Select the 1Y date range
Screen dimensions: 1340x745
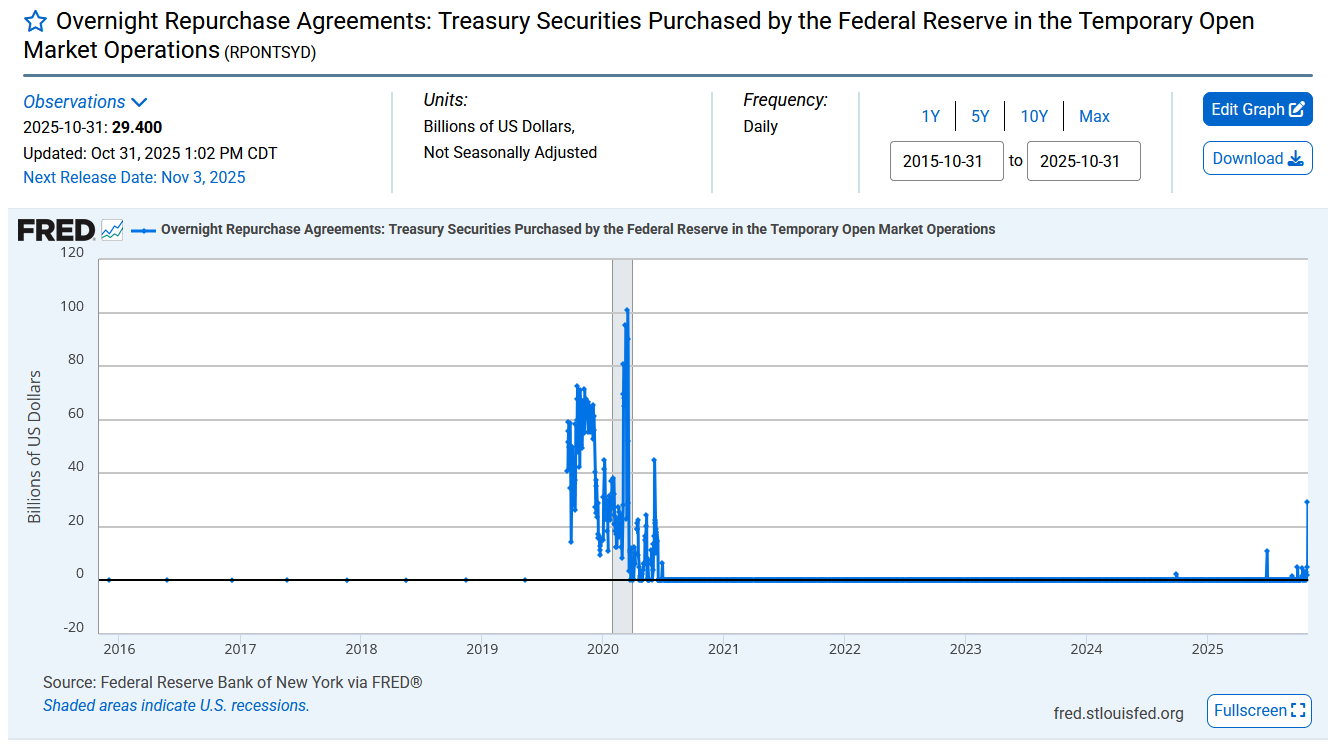(930, 116)
